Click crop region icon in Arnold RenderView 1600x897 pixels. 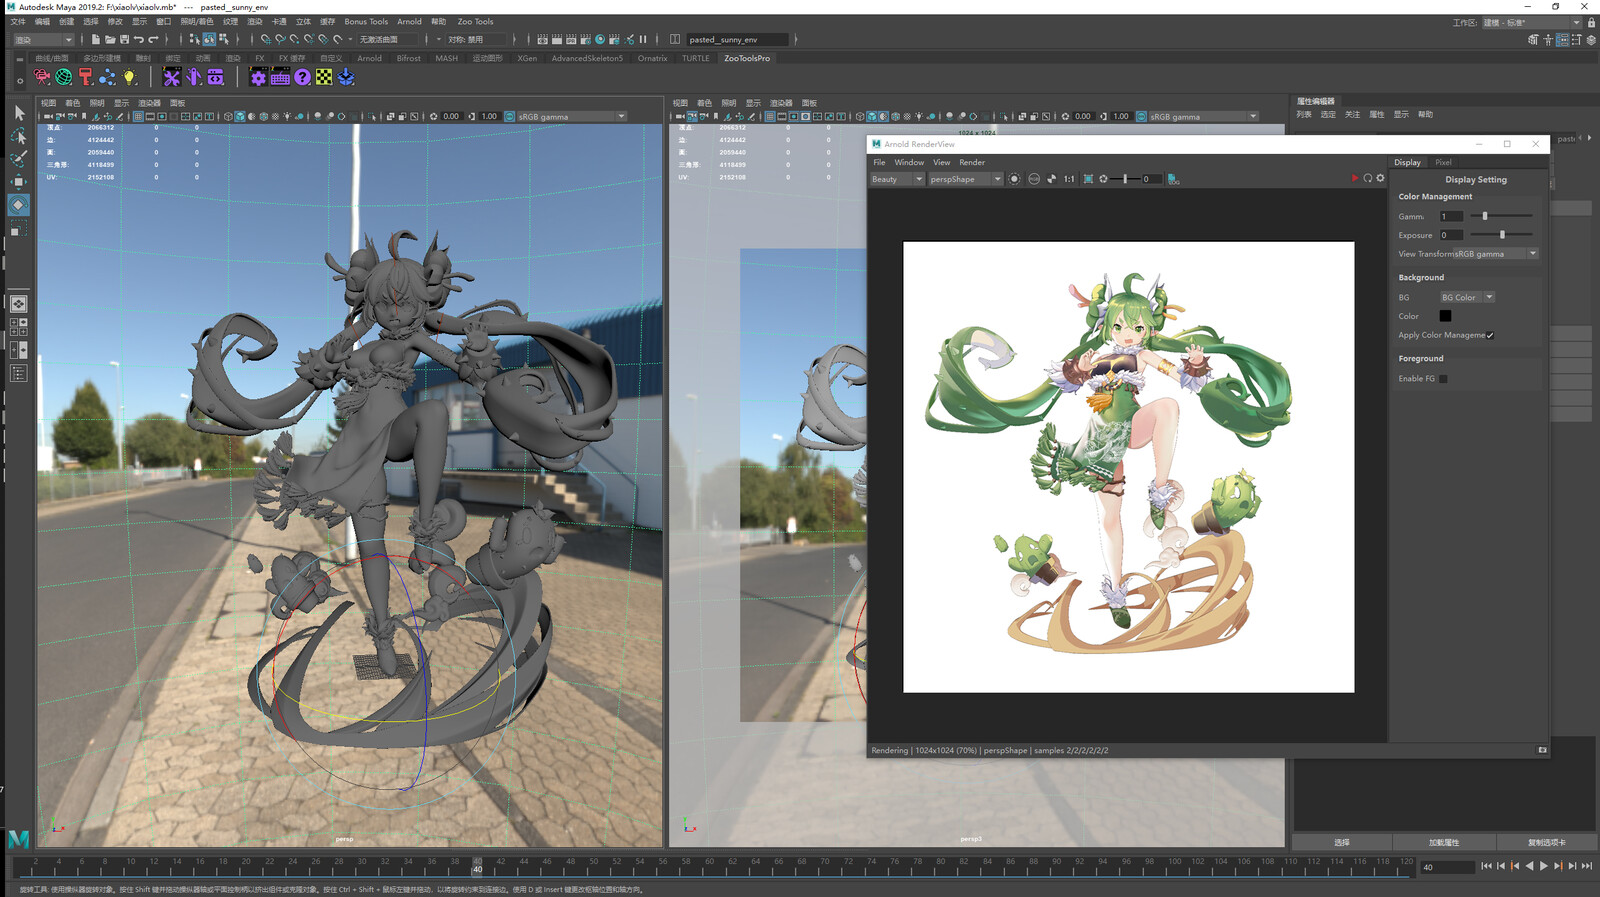1088,179
